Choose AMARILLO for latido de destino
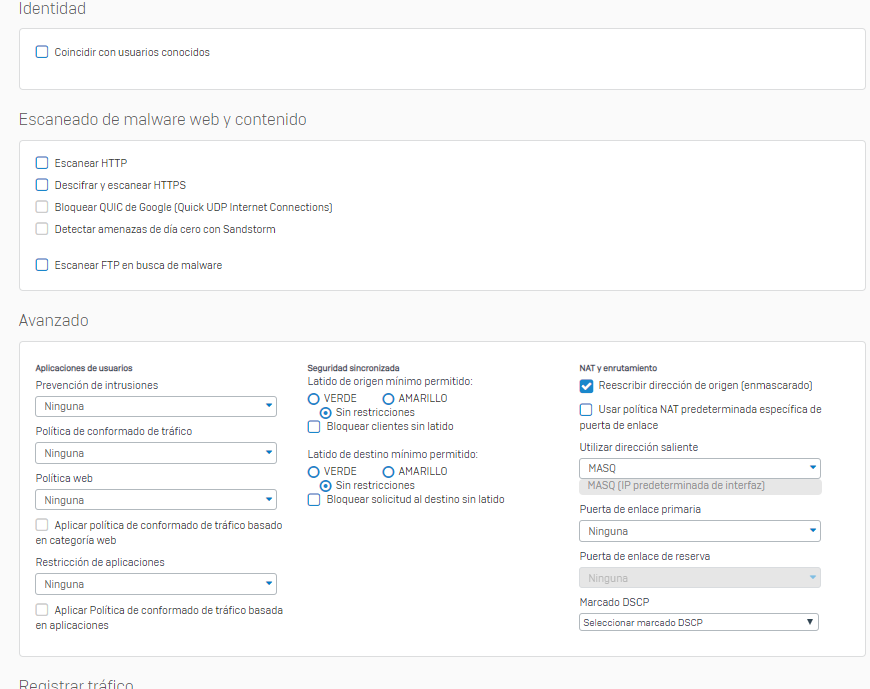The image size is (870, 689). pyautogui.click(x=388, y=471)
